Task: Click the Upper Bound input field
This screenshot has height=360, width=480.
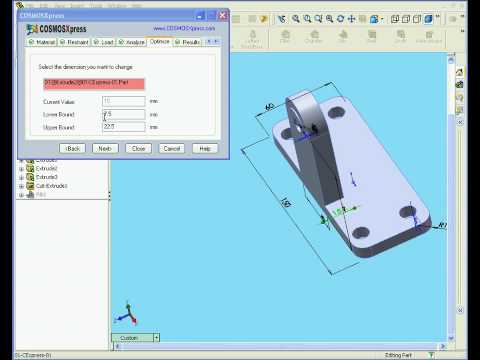Action: (x=124, y=127)
